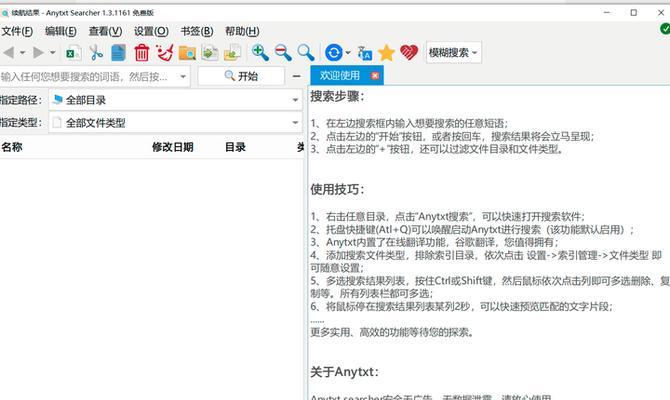Open the 文件(F) menu
This screenshot has height=400, width=670.
point(17,31)
